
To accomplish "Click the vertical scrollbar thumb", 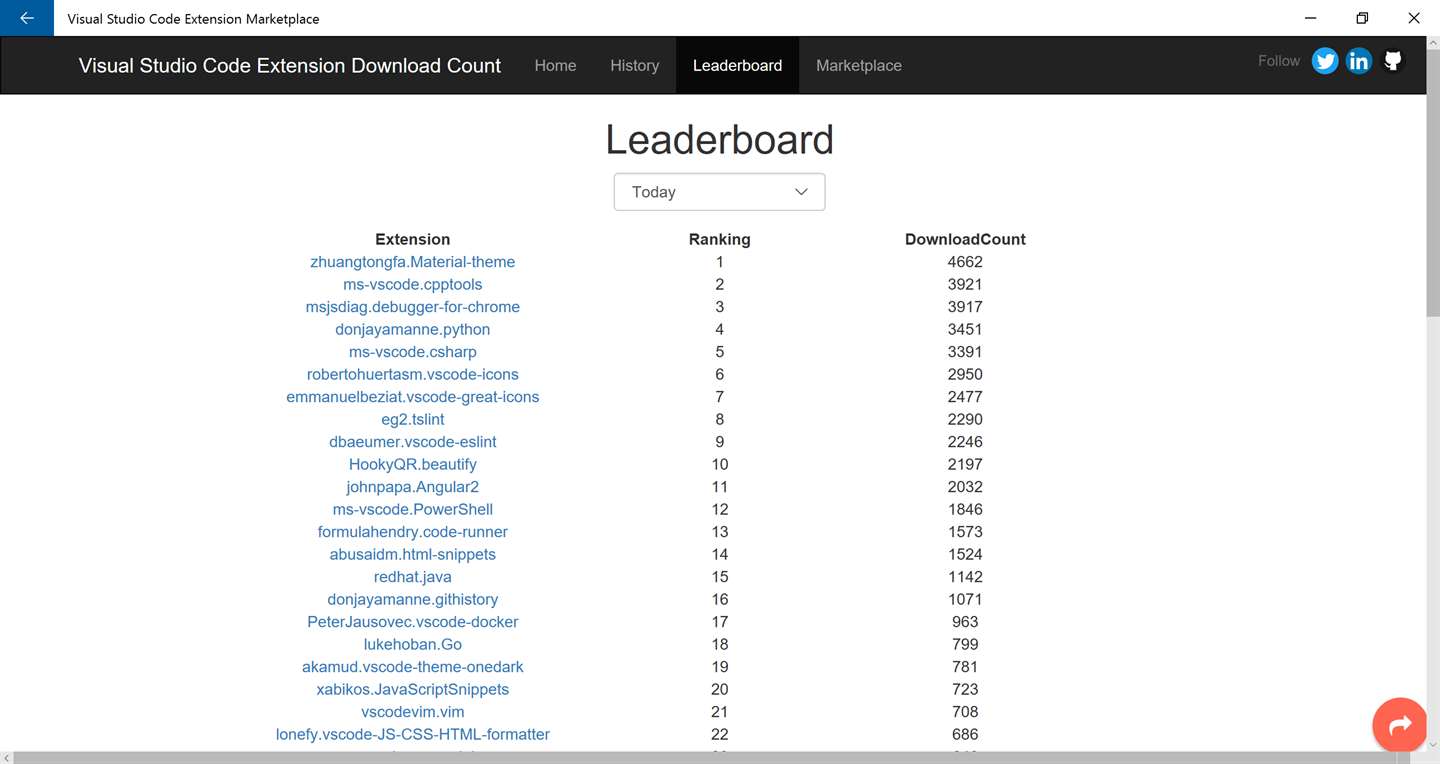I will click(1433, 183).
